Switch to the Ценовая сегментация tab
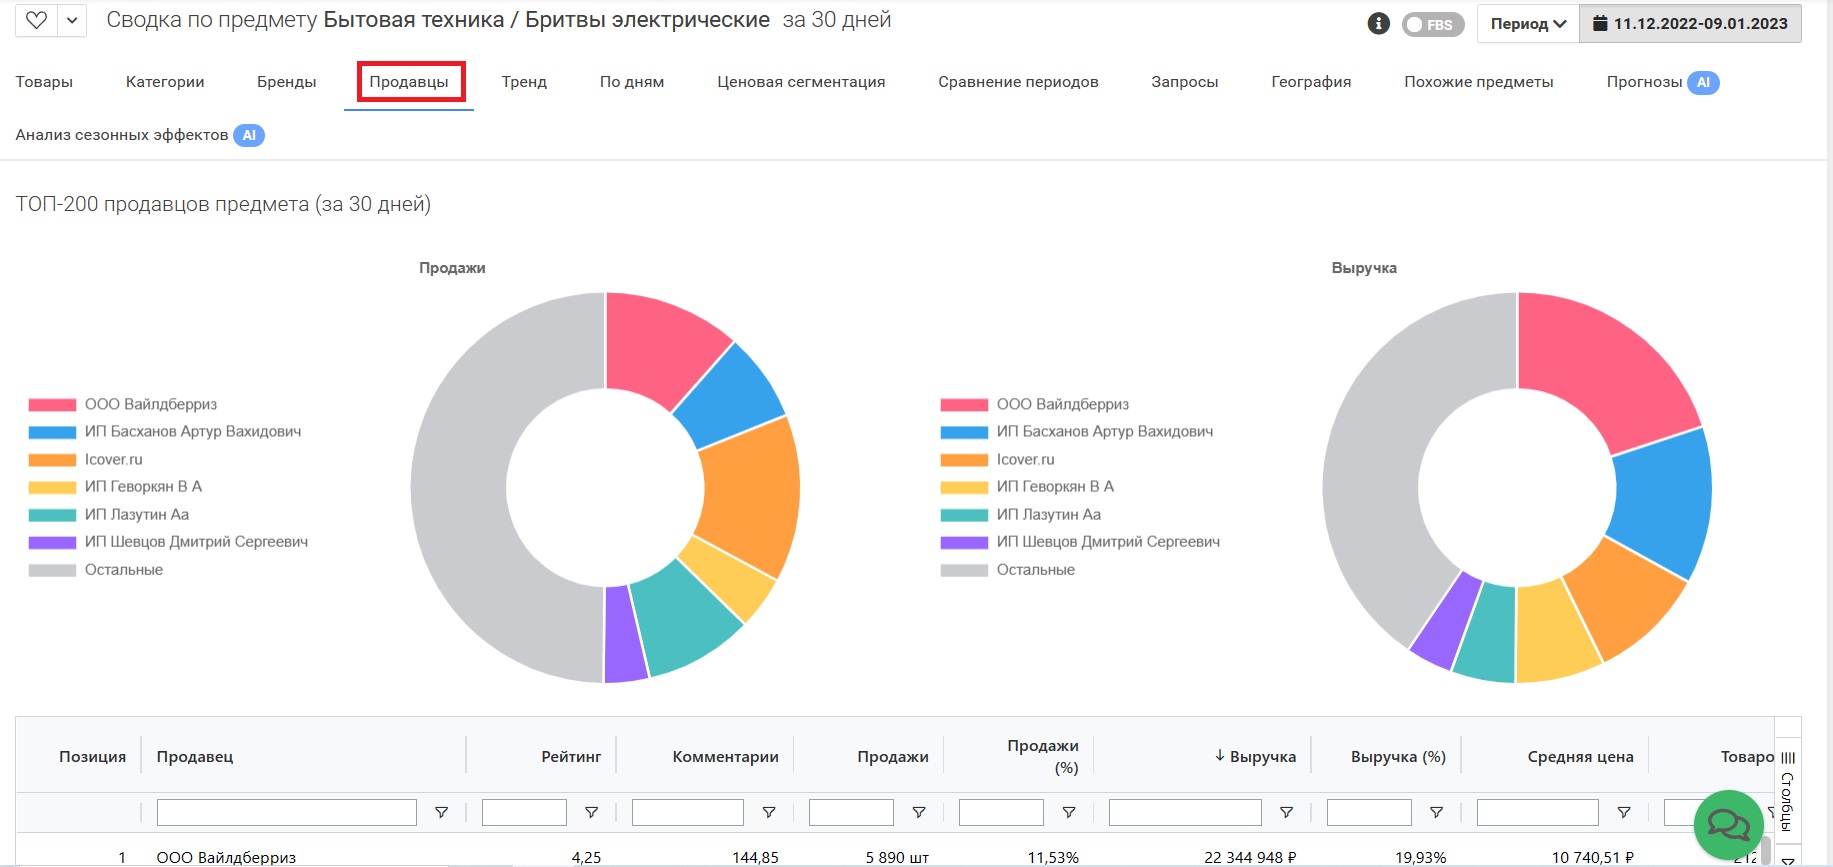 point(800,82)
